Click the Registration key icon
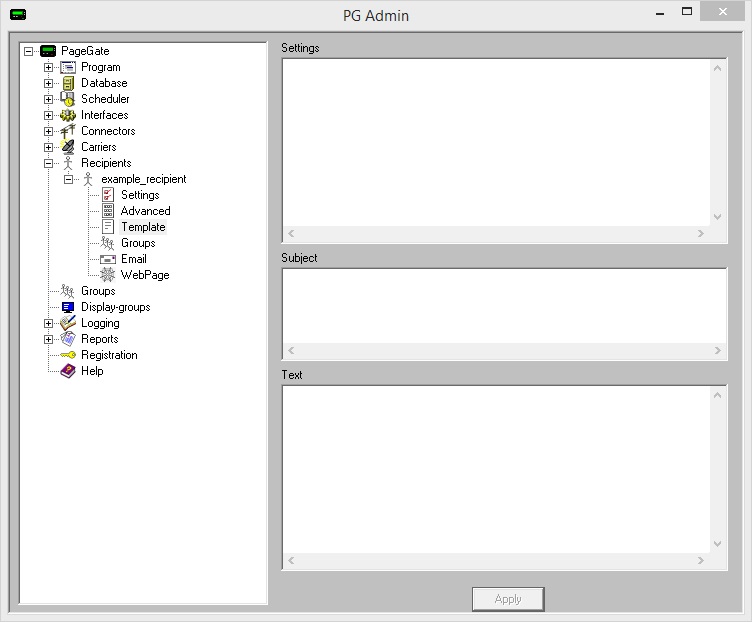 (x=68, y=355)
